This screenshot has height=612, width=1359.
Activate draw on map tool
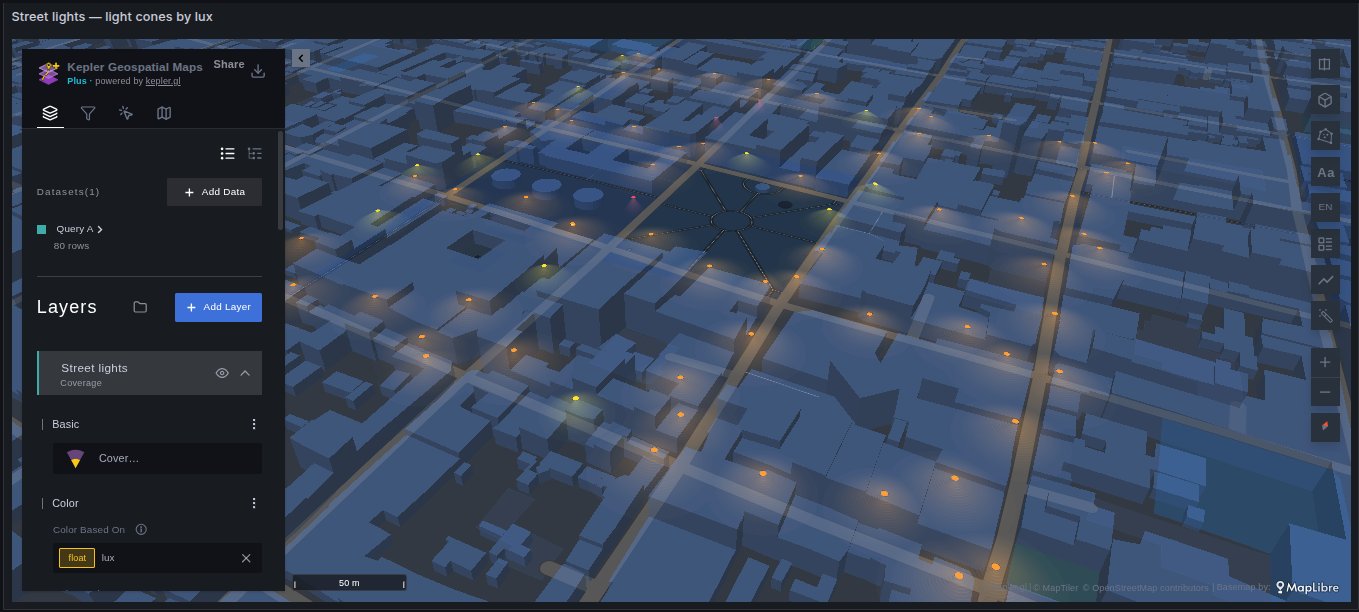pyautogui.click(x=1325, y=136)
